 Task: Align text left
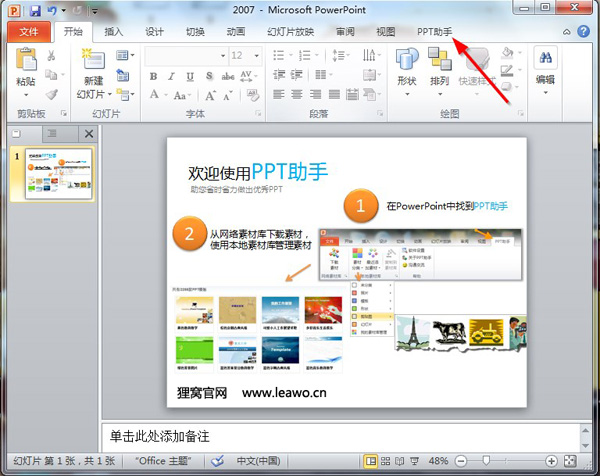coord(279,94)
